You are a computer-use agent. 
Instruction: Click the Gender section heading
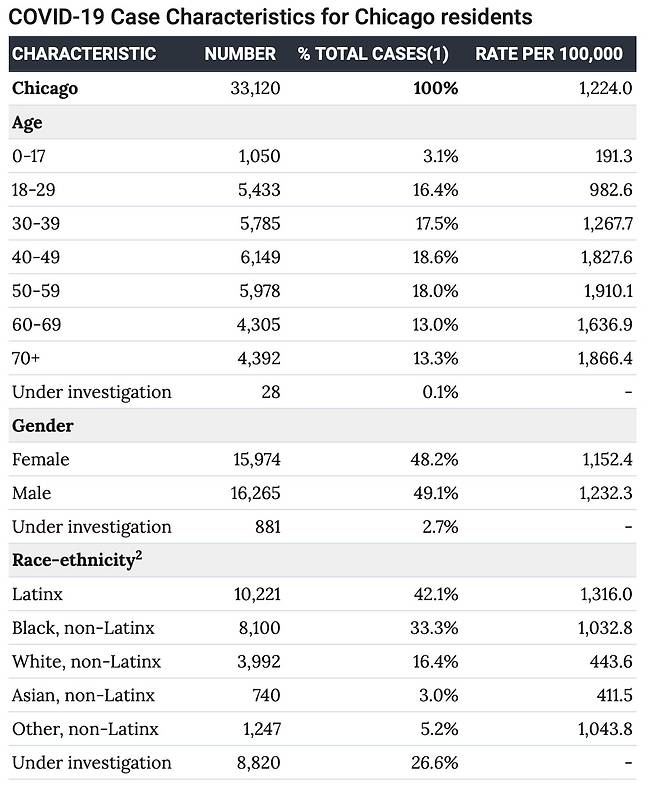coord(43,426)
